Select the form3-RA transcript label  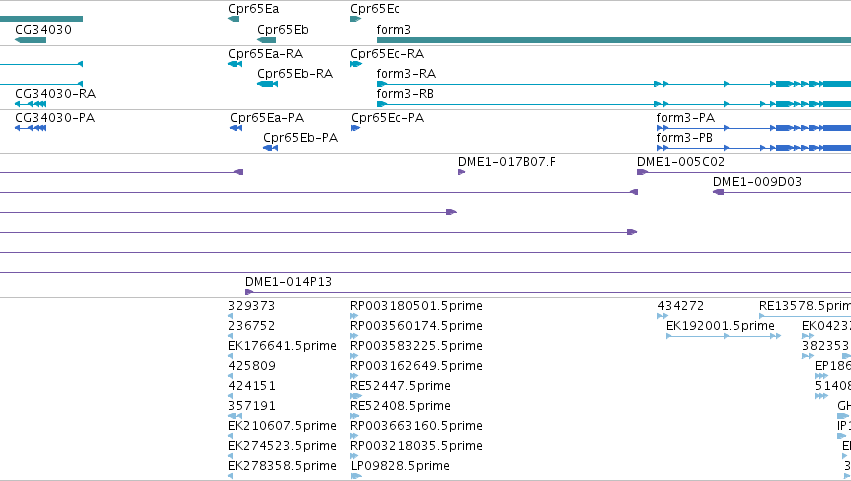(x=407, y=74)
